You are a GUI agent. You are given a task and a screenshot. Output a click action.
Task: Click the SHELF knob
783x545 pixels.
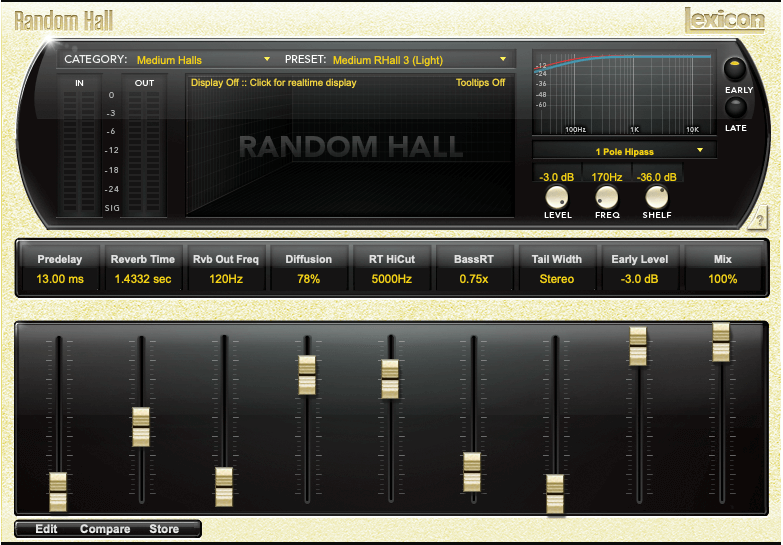[x=657, y=197]
